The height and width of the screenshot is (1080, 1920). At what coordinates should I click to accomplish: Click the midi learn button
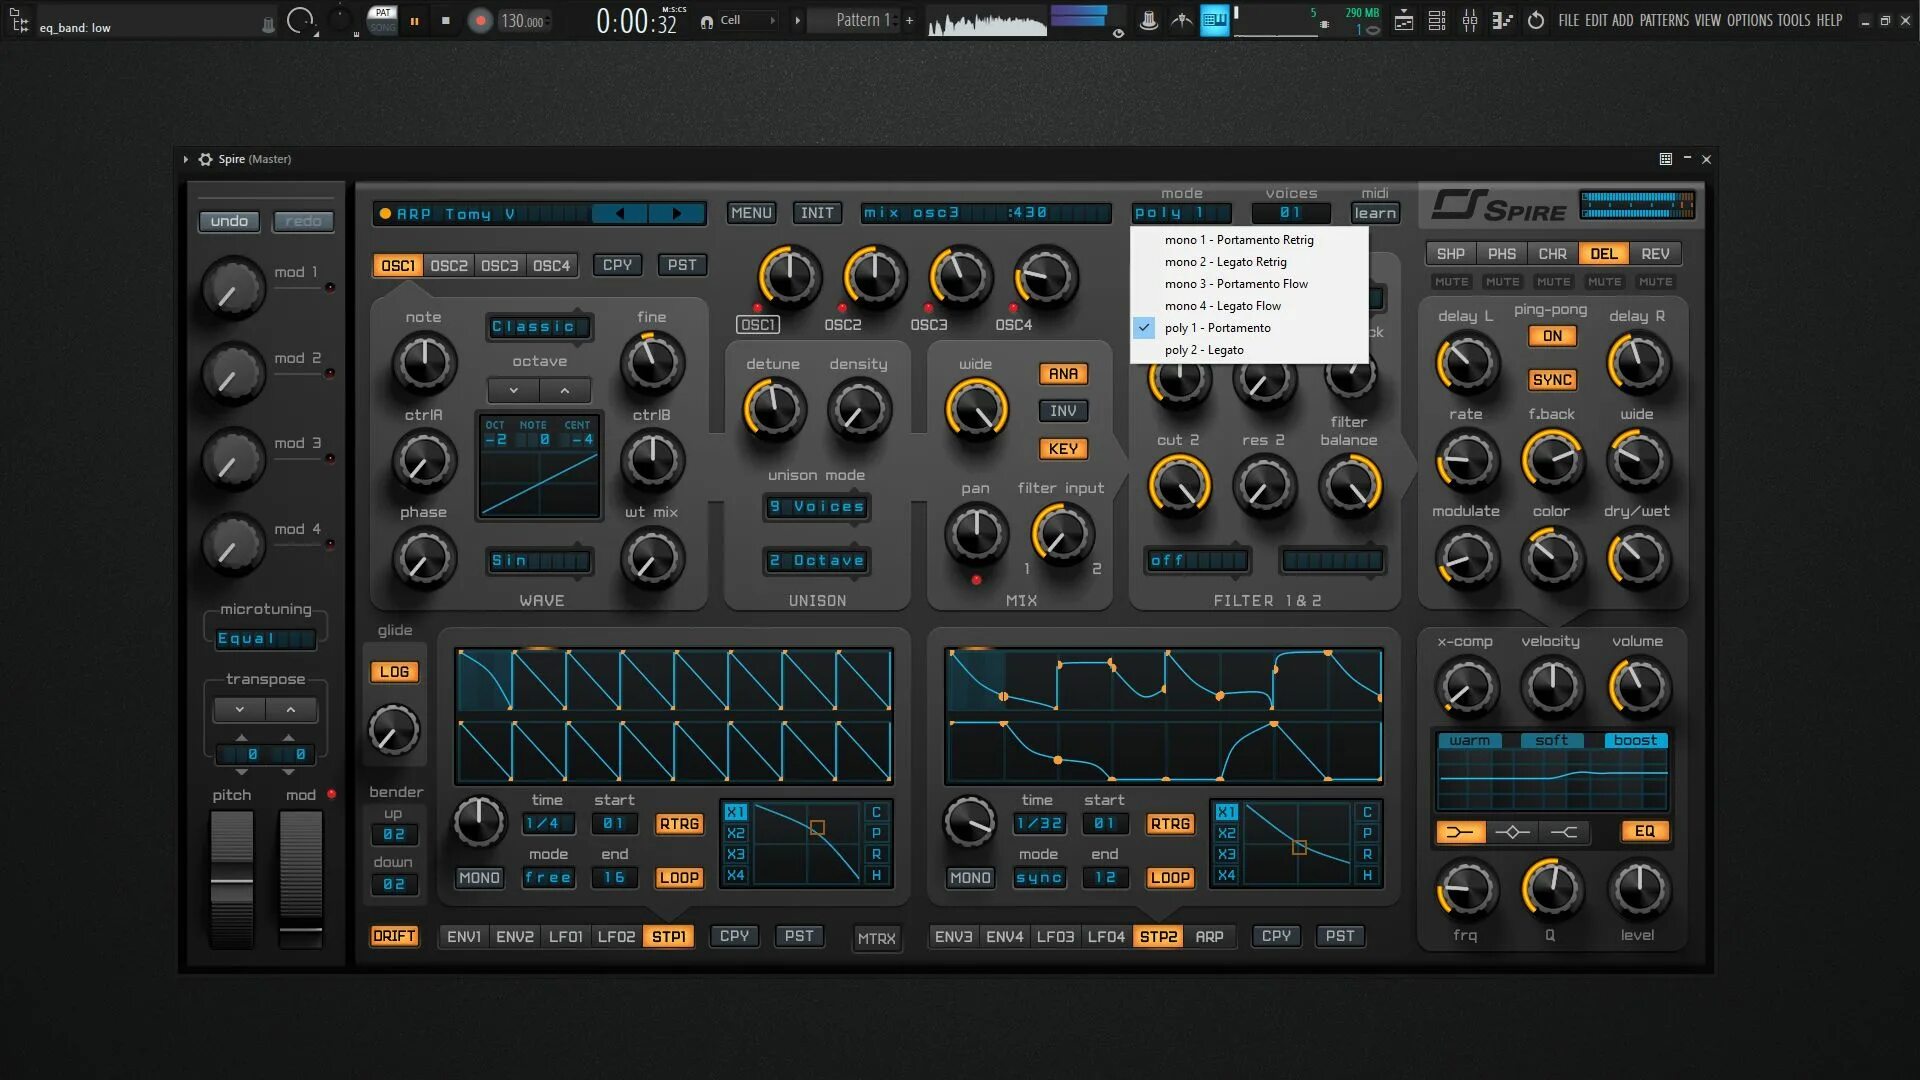[1375, 213]
